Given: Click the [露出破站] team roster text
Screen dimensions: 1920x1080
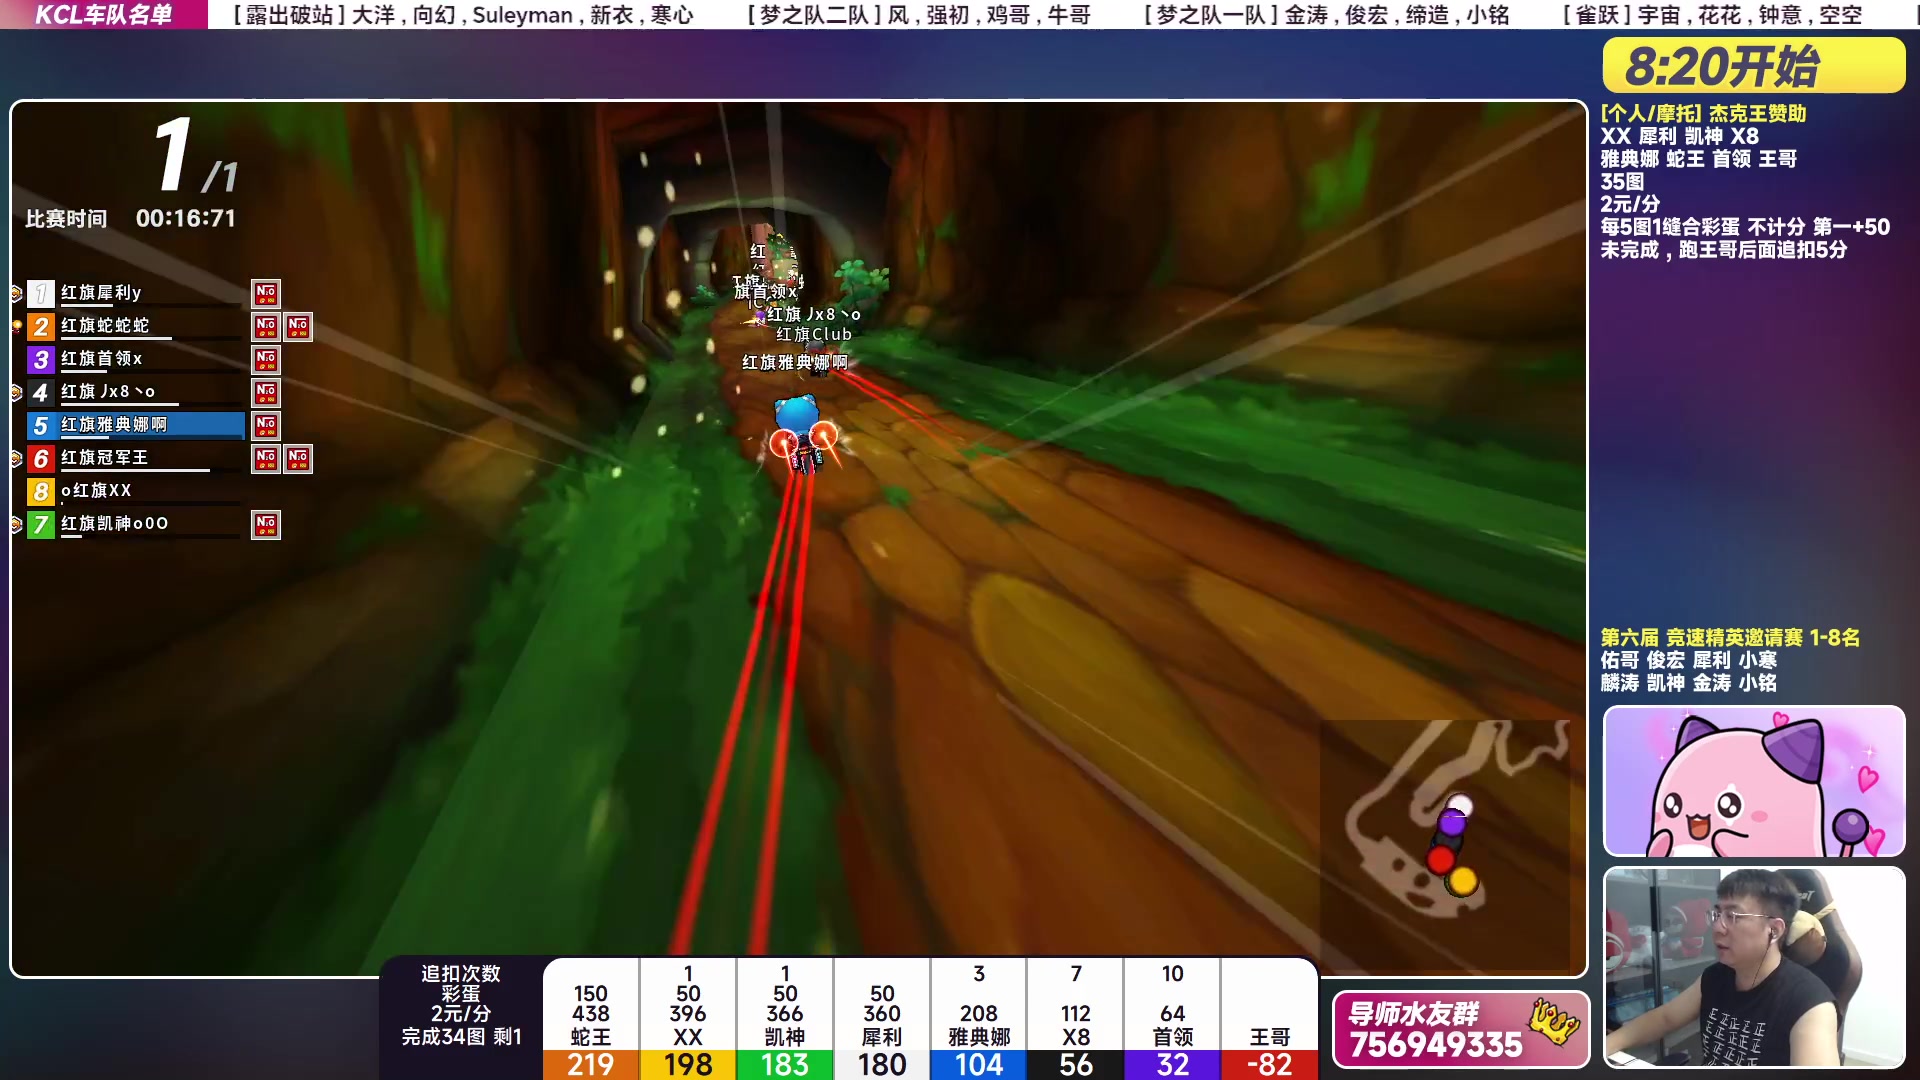Looking at the screenshot, I should (x=463, y=15).
